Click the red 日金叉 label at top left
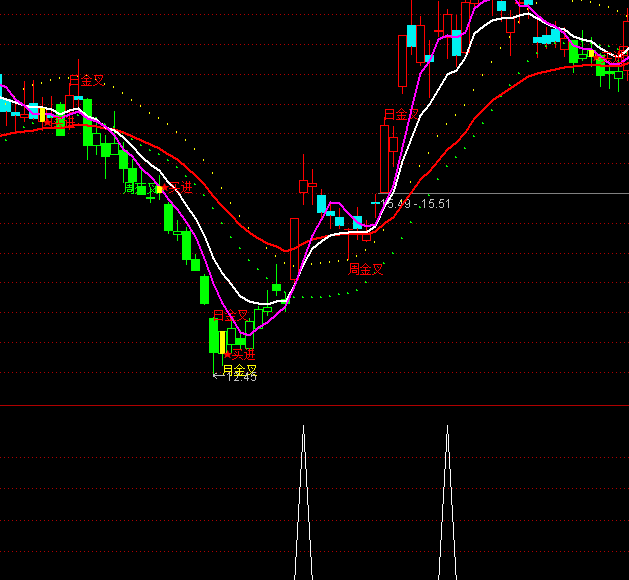This screenshot has width=629, height=580. (x=85, y=80)
